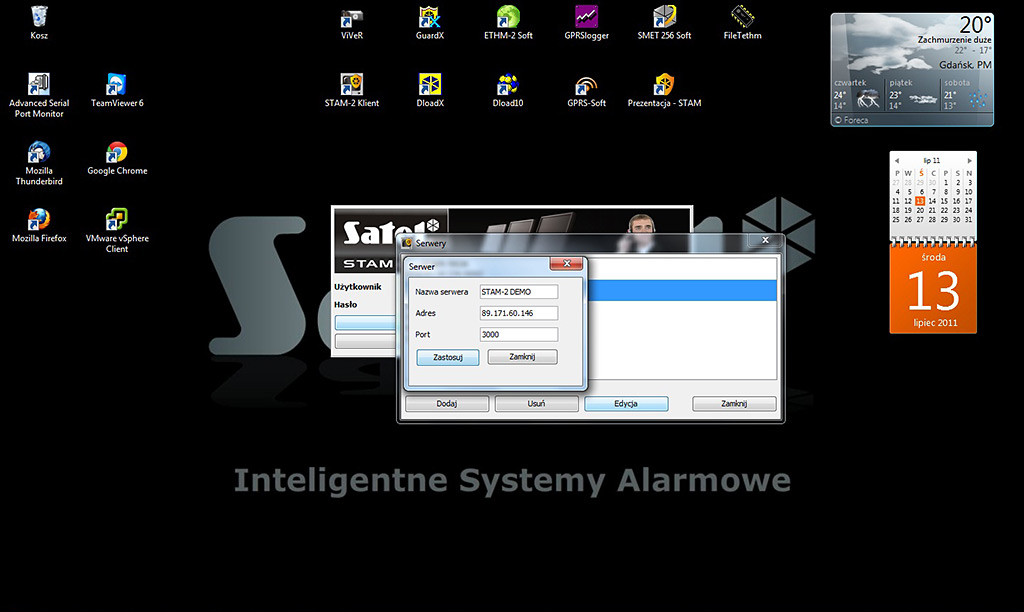Viewport: 1024px width, 612px height.
Task: Click the Nazwa serwera text field
Action: click(x=518, y=292)
